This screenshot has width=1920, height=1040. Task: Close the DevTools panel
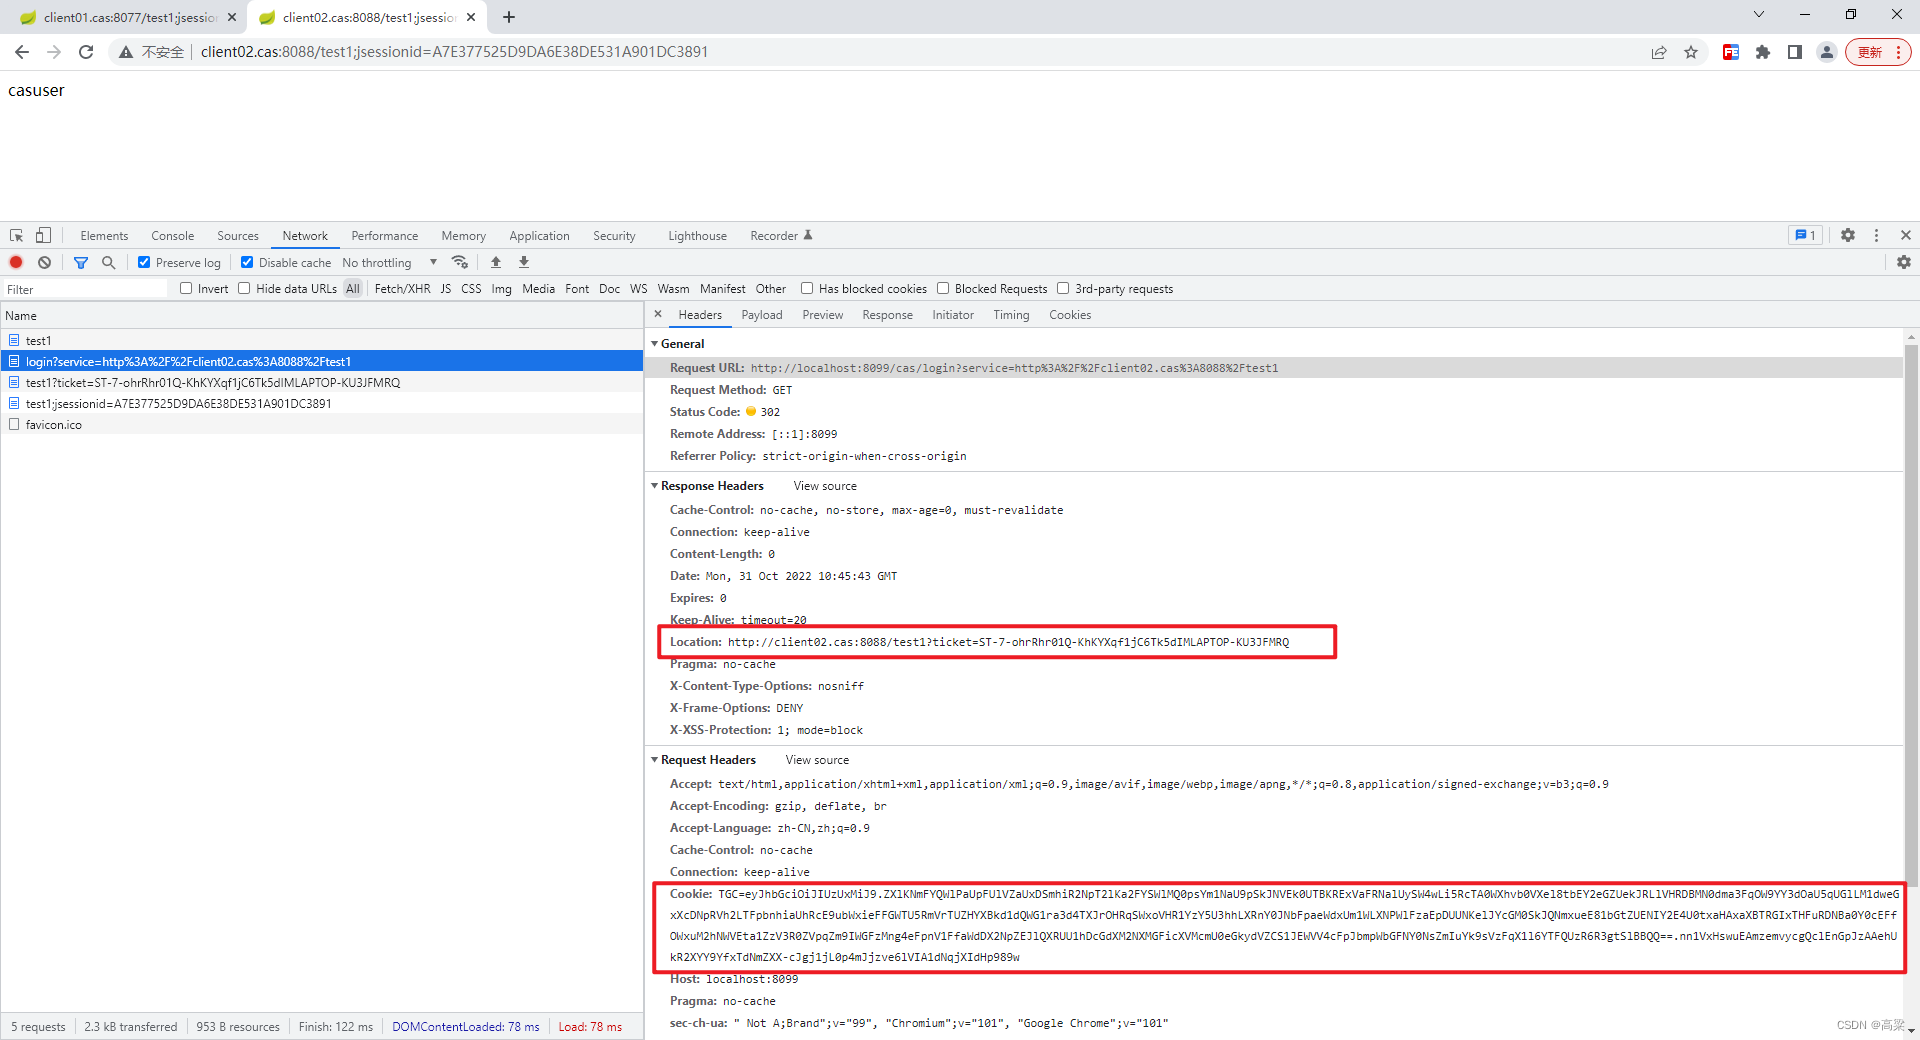tap(1906, 235)
